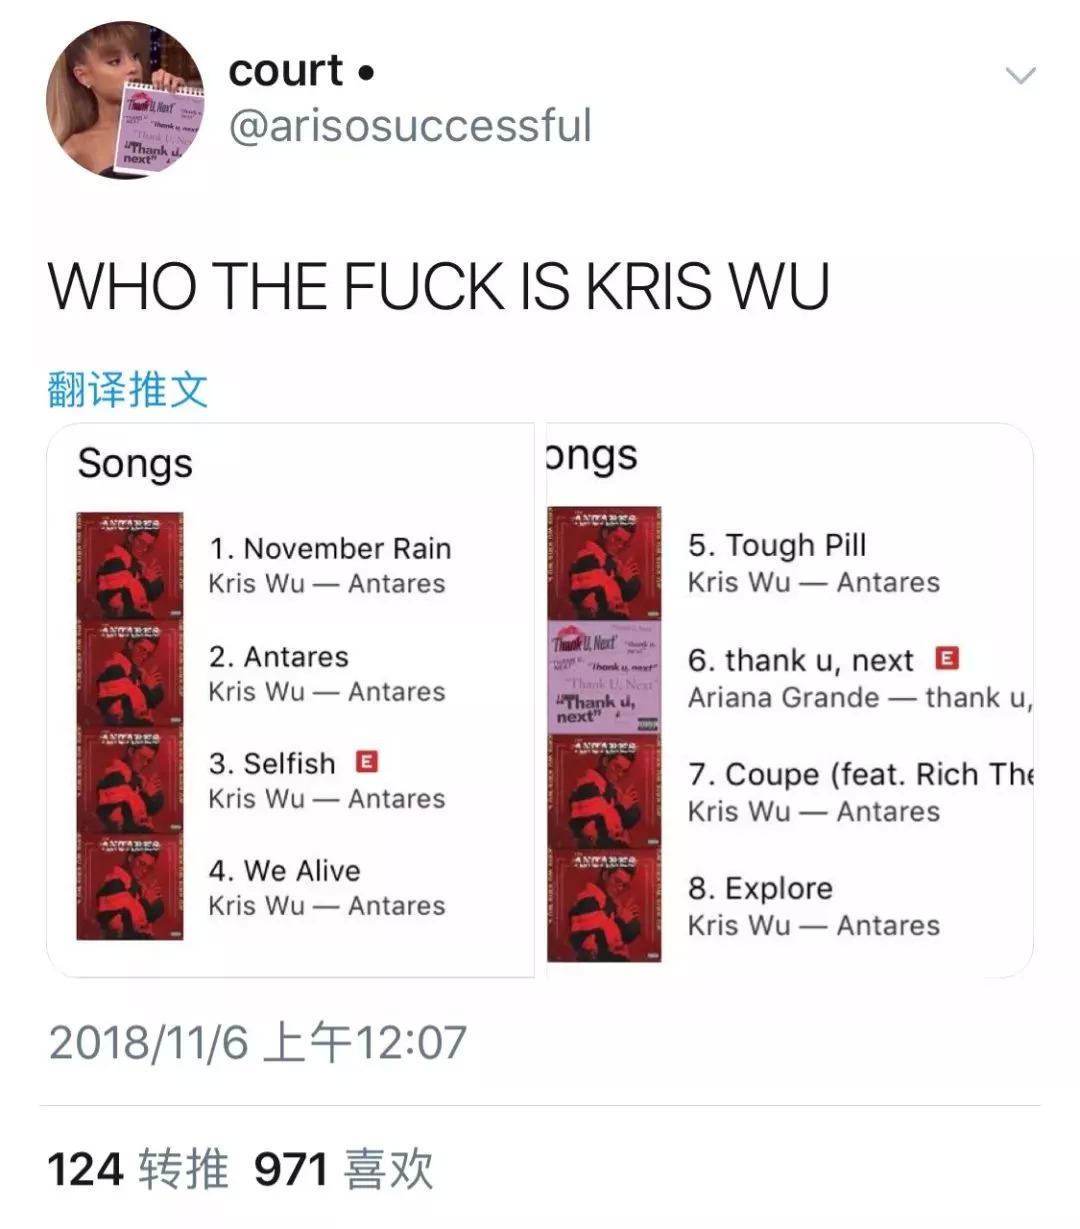Image resolution: width=1080 pixels, height=1229 pixels.
Task: Tap the explicit badge beside thank u, next
Action: point(947,658)
